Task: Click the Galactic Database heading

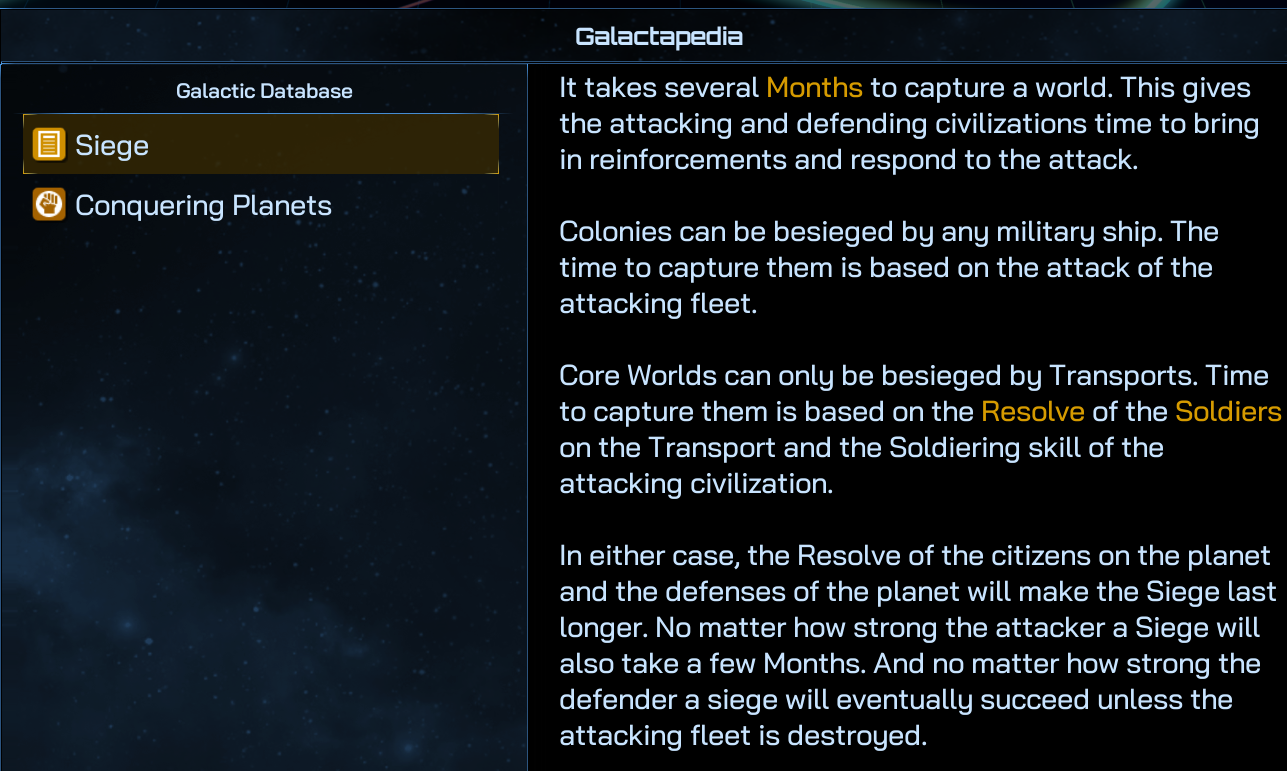Action: click(264, 91)
